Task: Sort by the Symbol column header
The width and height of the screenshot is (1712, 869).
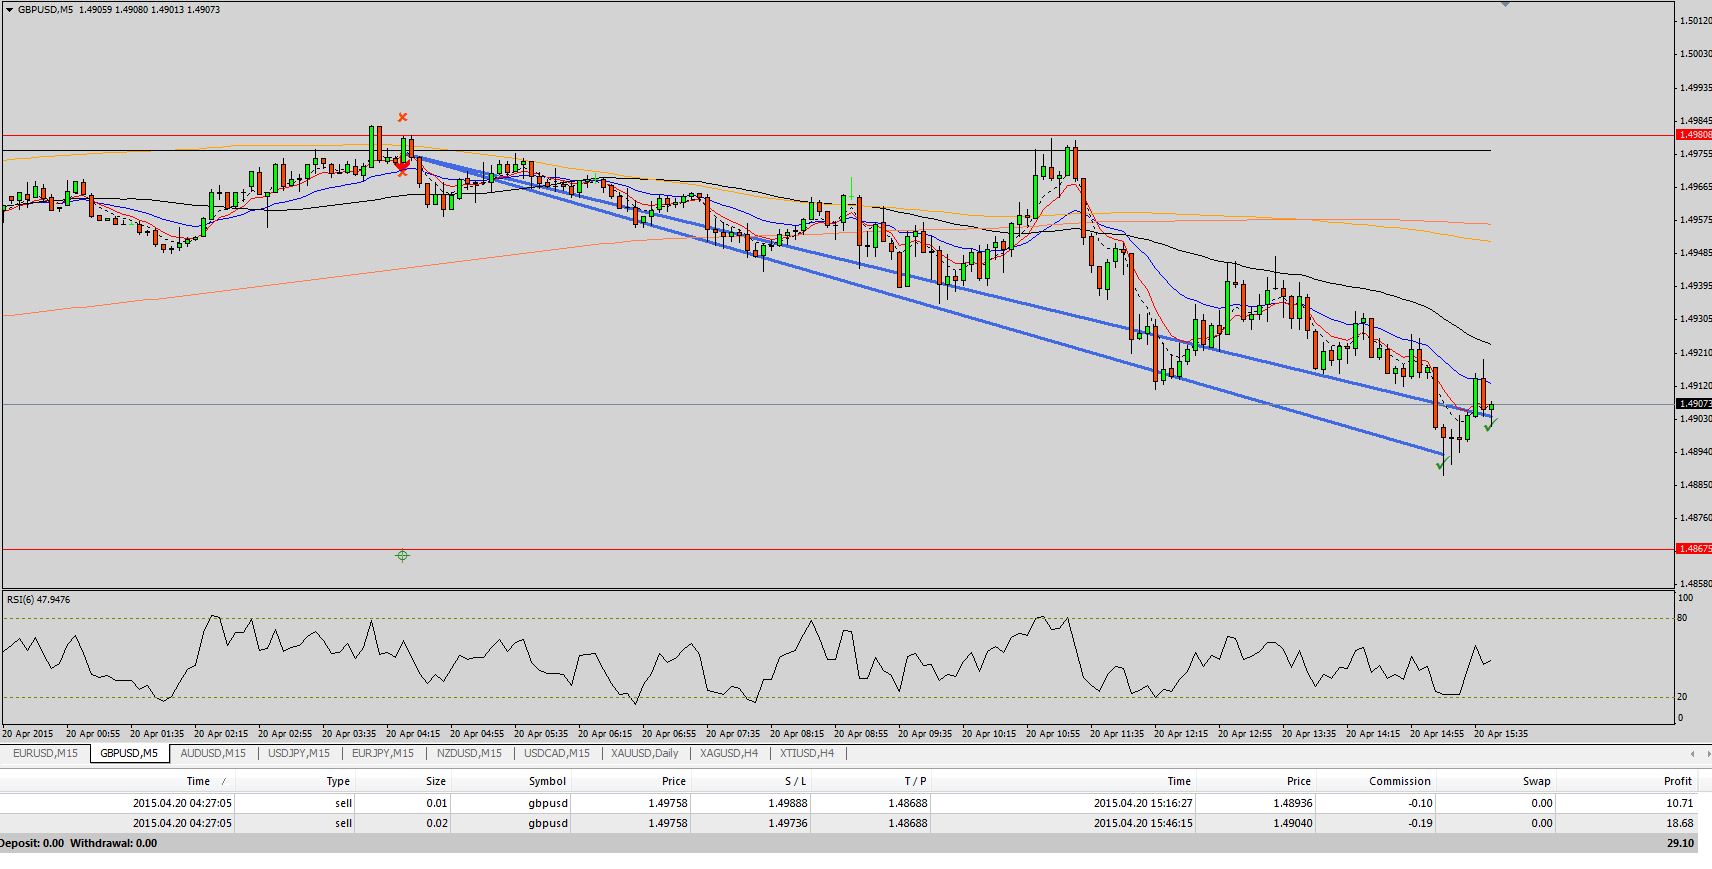Action: tap(548, 781)
